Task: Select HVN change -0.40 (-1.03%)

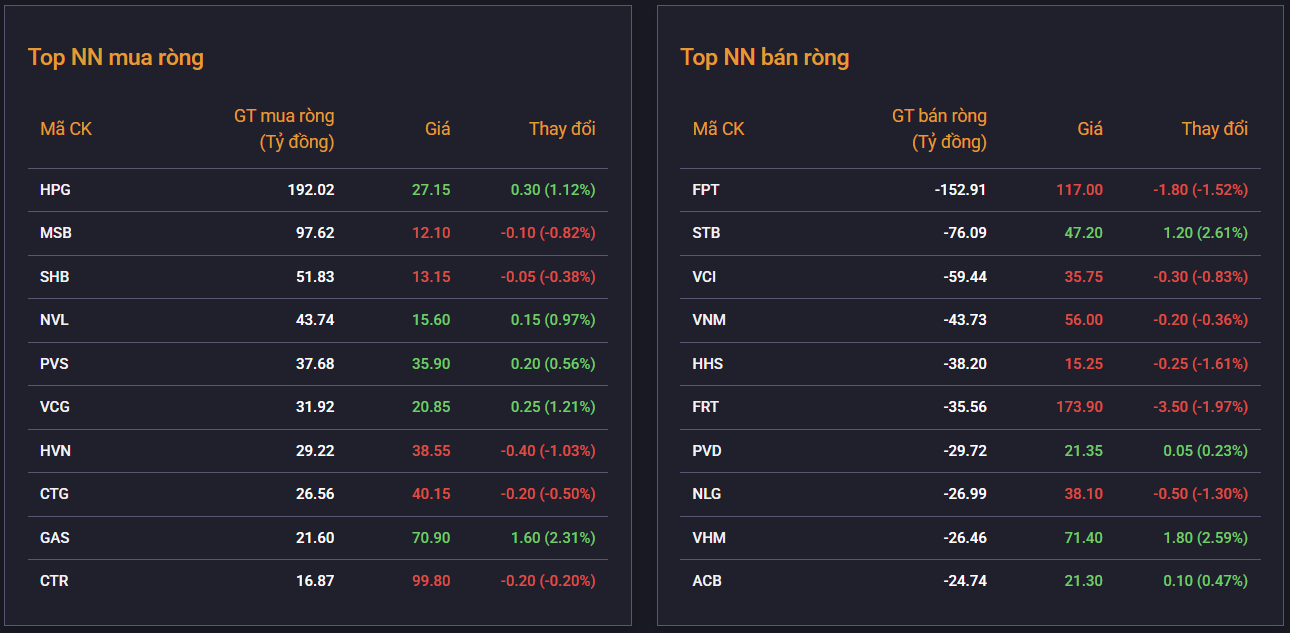Action: coord(548,451)
